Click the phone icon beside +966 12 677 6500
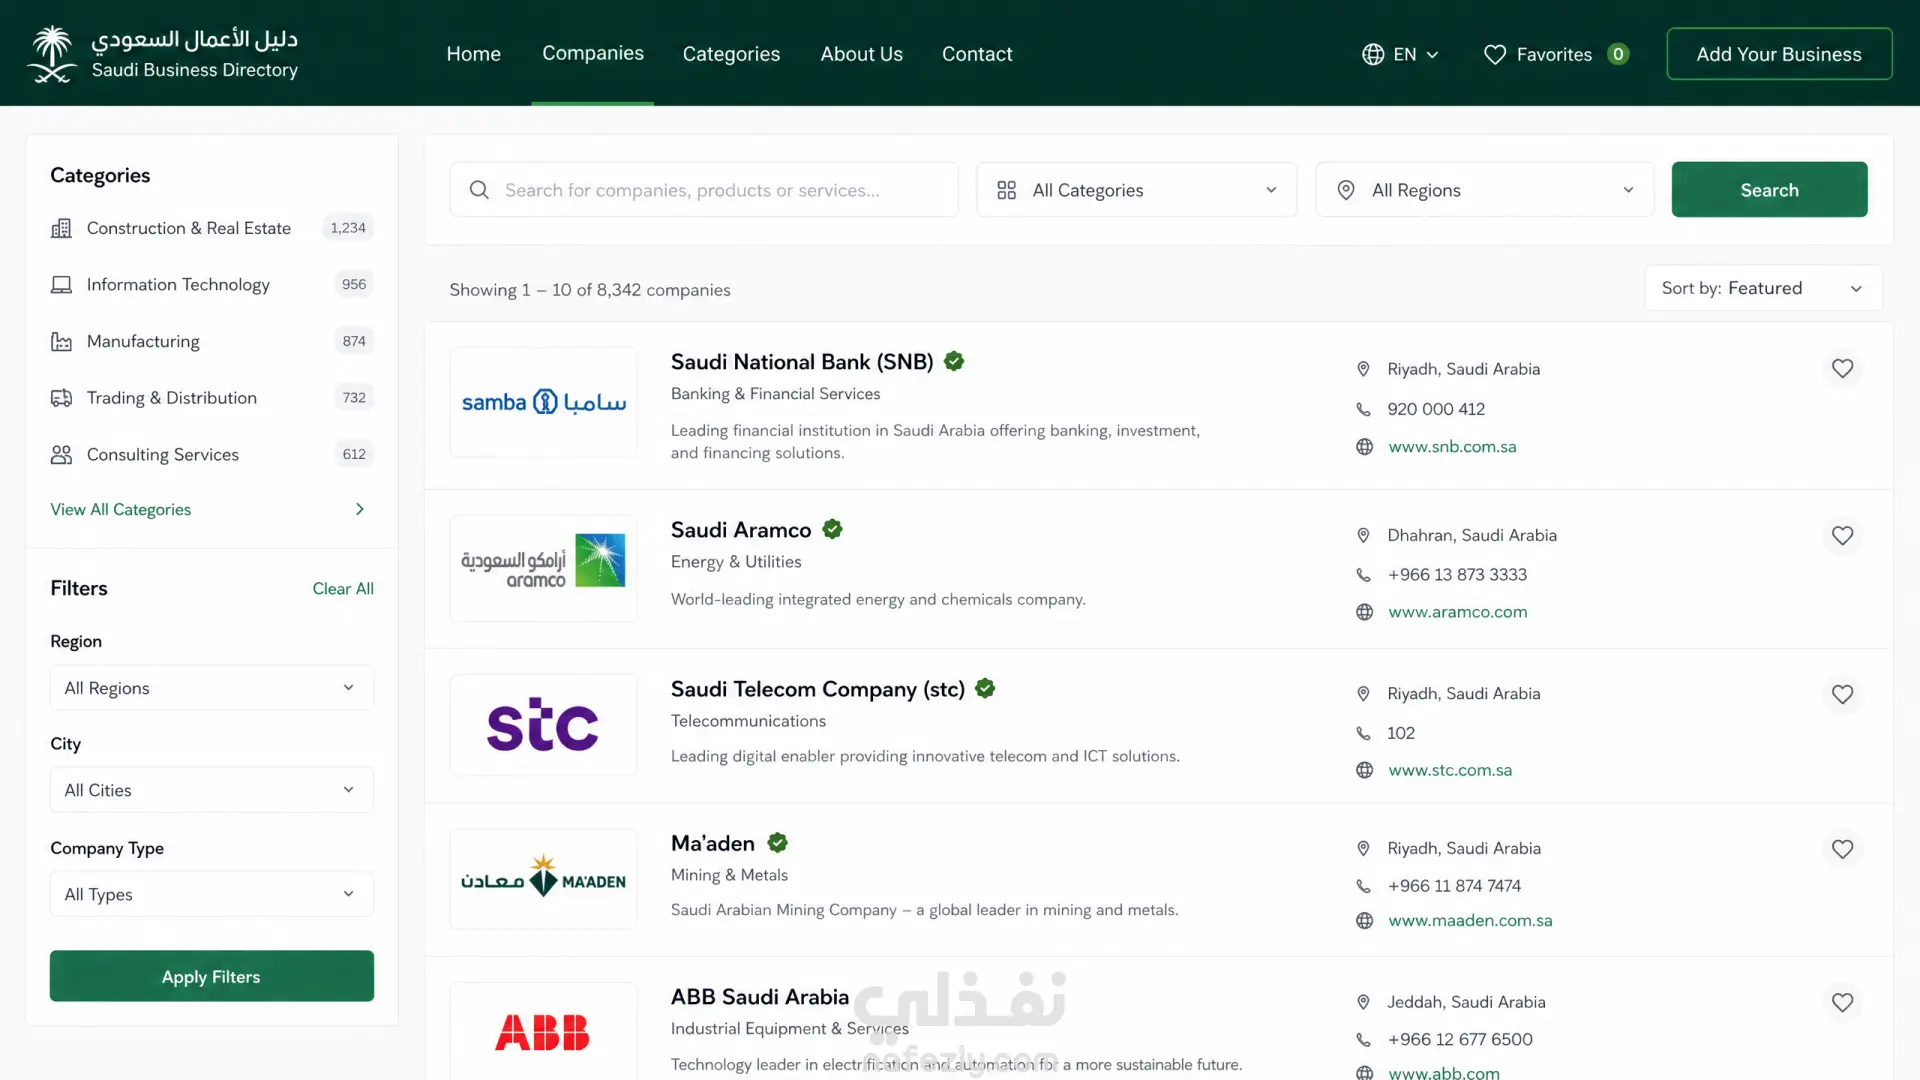Image resolution: width=1920 pixels, height=1080 pixels. [1363, 1040]
